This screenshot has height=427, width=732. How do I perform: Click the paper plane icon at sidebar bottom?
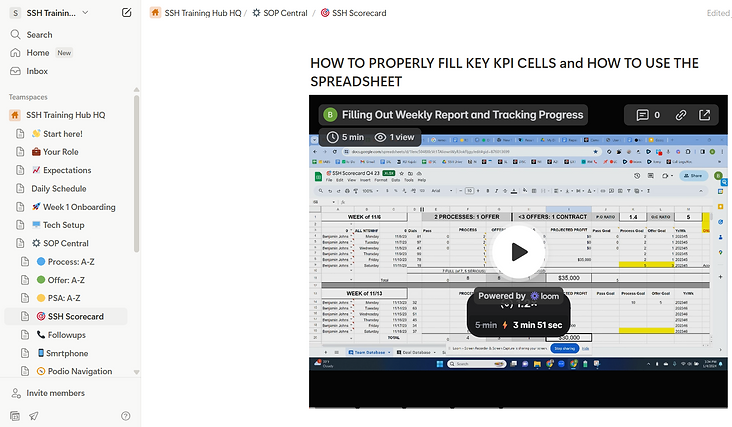[34, 416]
